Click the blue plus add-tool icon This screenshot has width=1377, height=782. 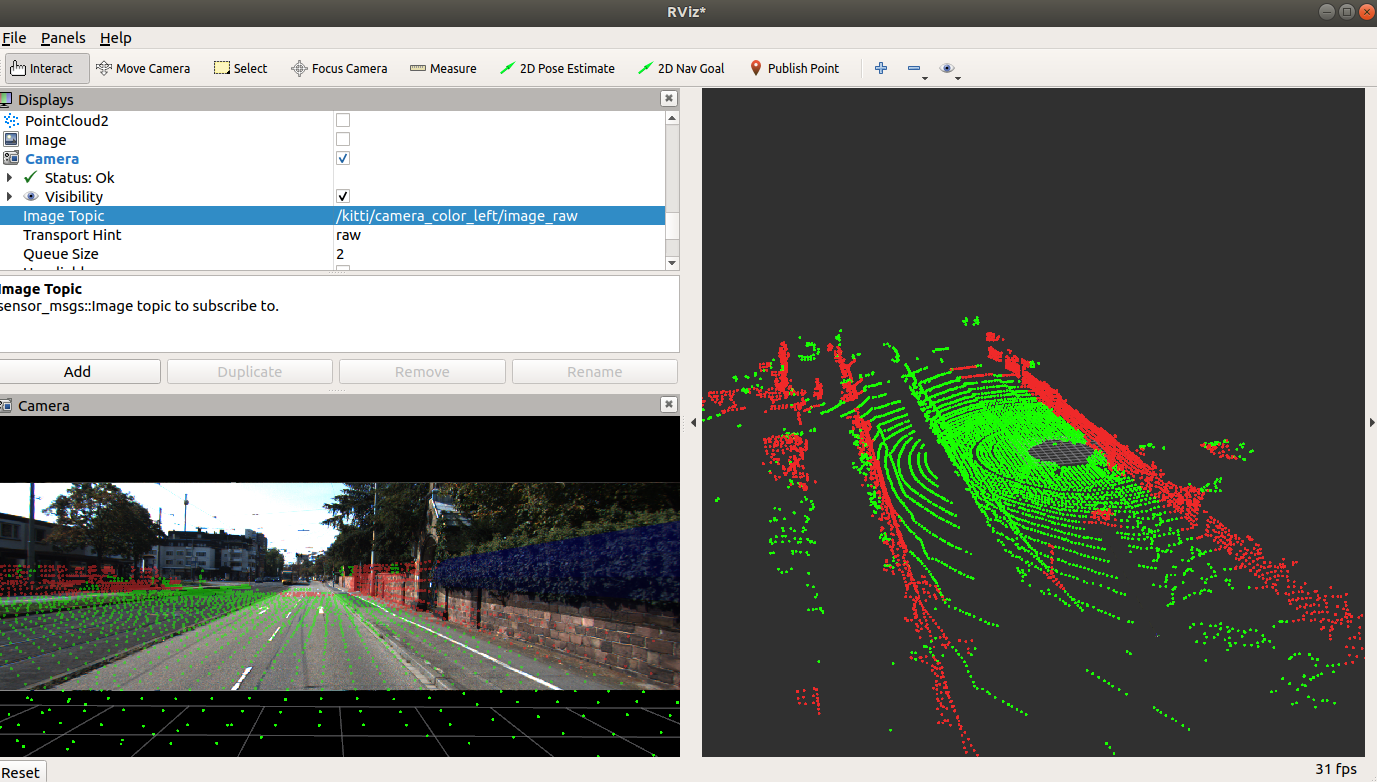point(881,68)
